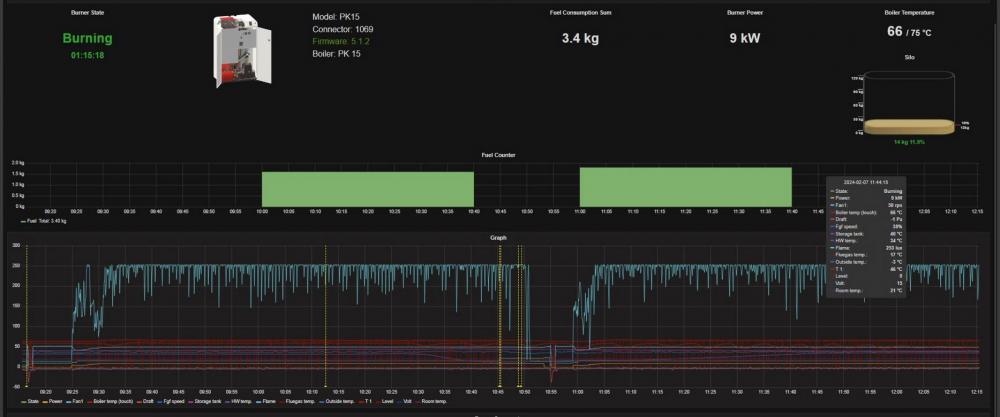This screenshot has height=417, width=1000.
Task: Toggle the State series in the Graph legend
Action: pyautogui.click(x=30, y=402)
